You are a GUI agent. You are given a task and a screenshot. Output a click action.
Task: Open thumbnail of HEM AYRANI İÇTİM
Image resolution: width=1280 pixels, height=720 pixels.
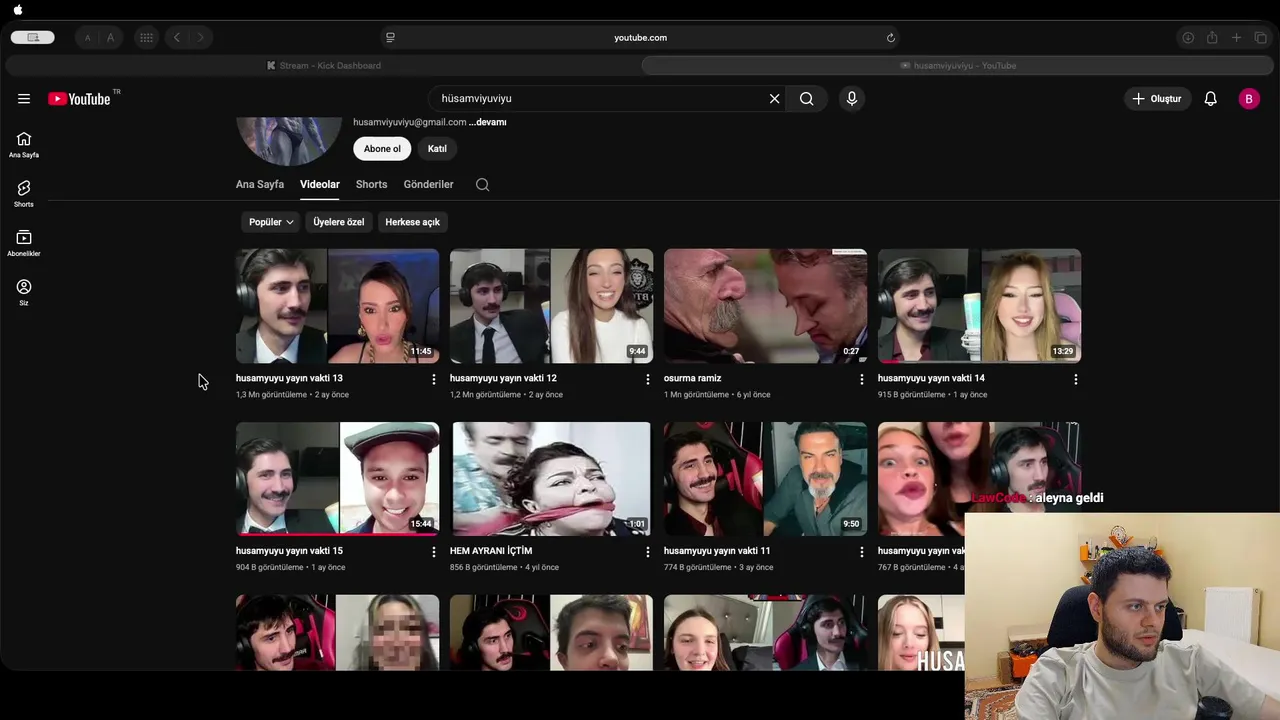(551, 479)
